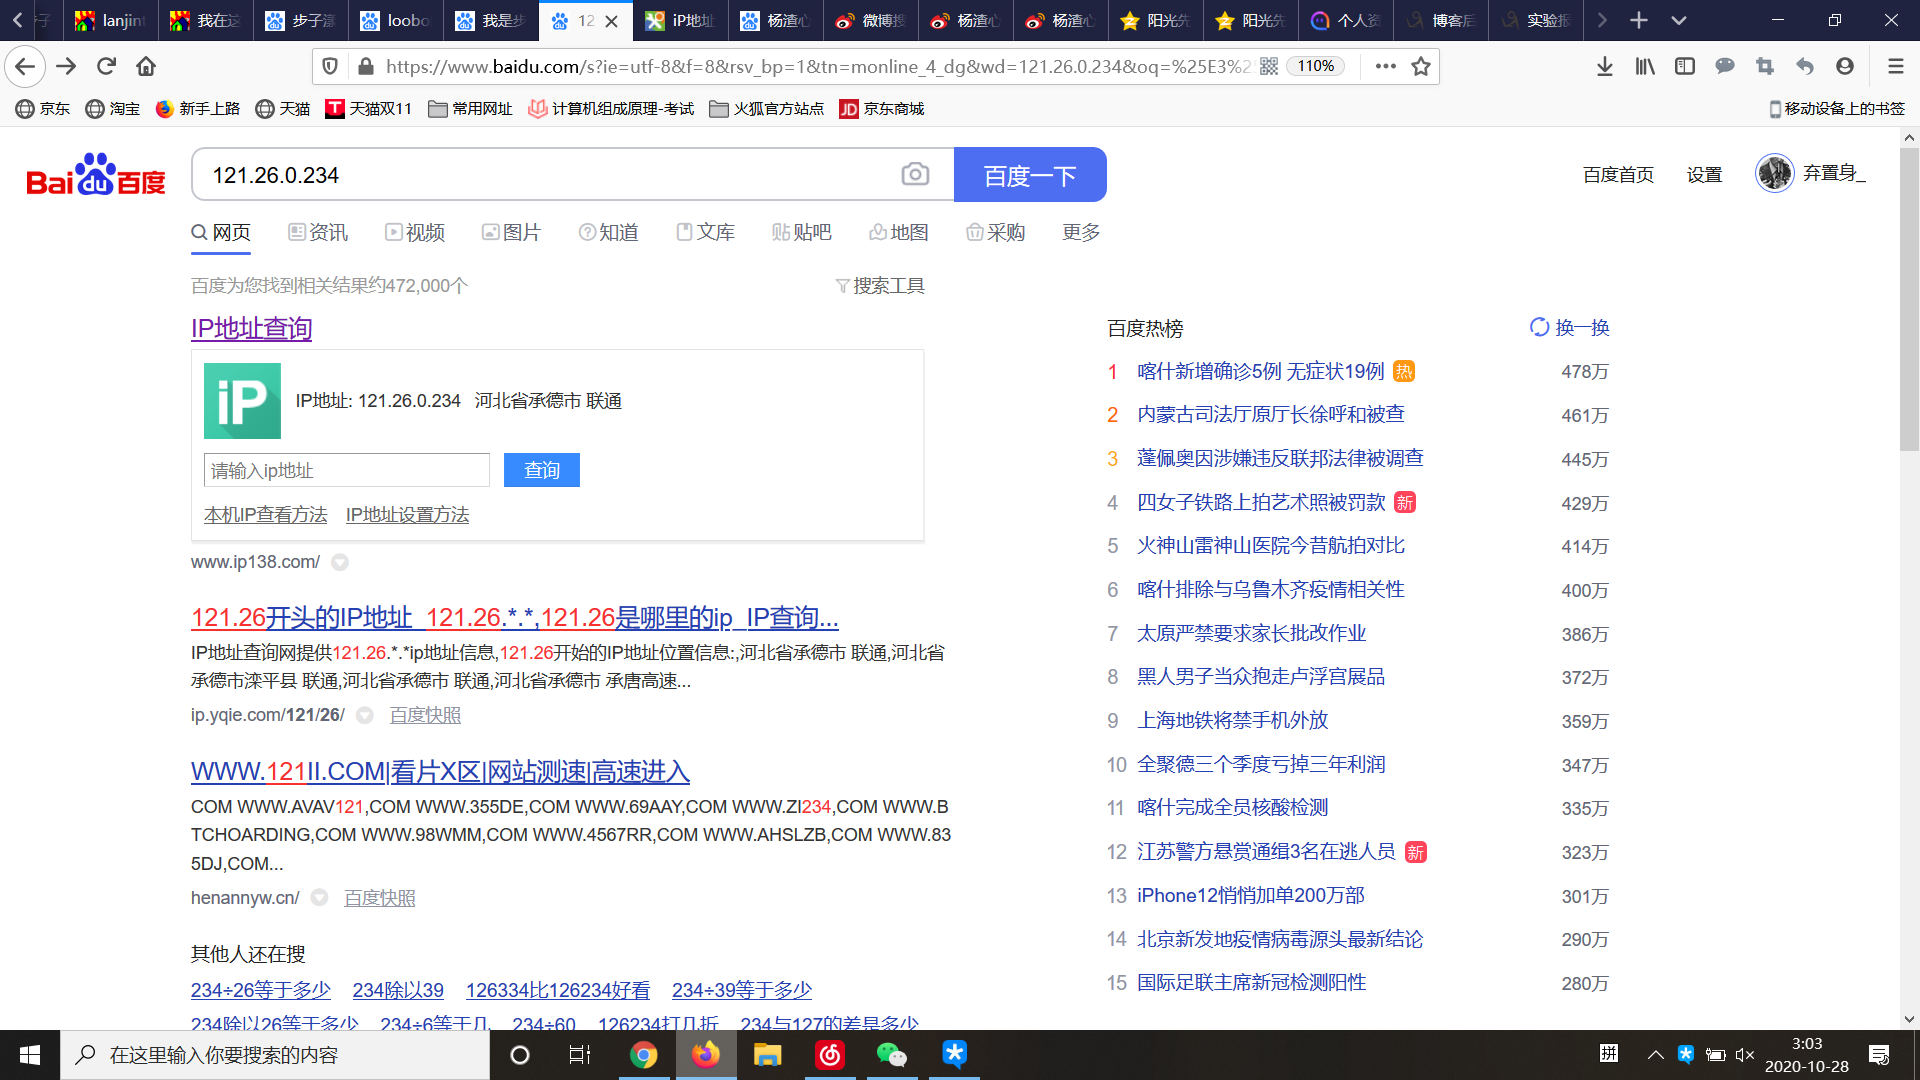Expand the 搜索工具 filter options
This screenshot has width=1920, height=1080.
880,286
